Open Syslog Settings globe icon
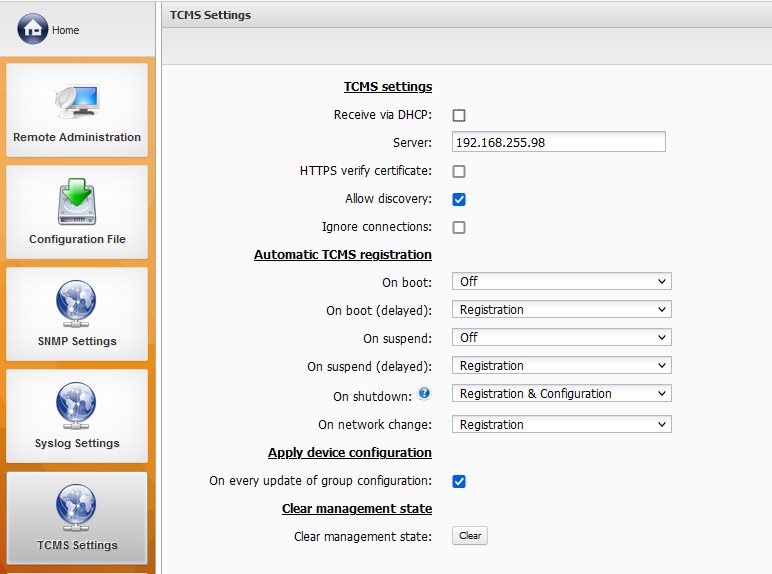The image size is (772, 574). pos(77,407)
